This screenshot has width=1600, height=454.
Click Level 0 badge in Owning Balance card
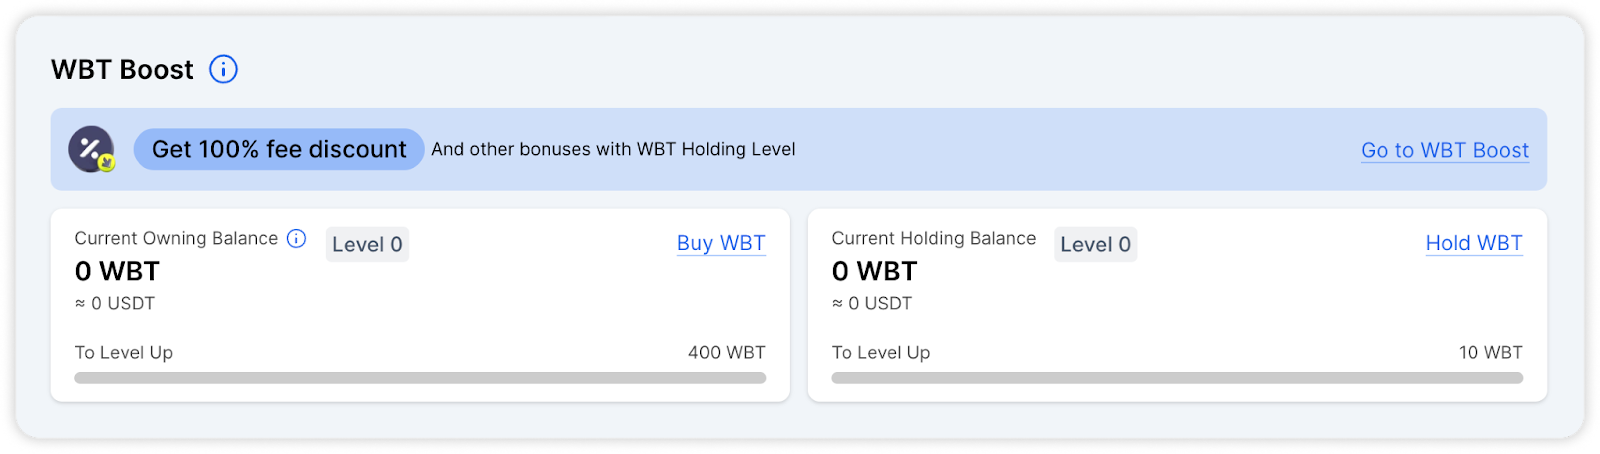[367, 244]
